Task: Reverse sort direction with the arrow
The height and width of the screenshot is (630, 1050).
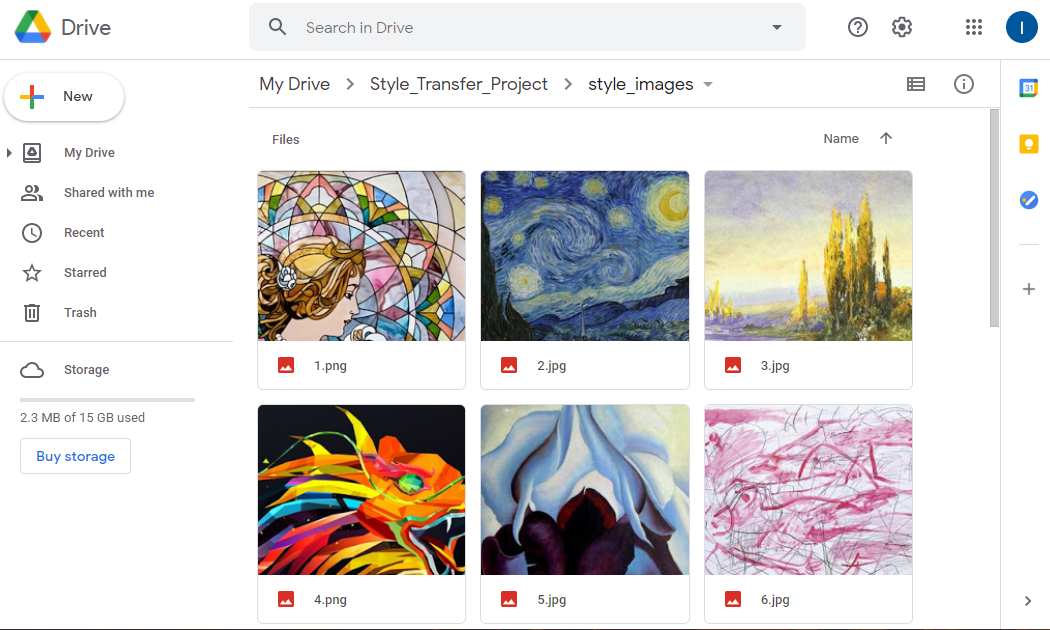Action: tap(886, 138)
